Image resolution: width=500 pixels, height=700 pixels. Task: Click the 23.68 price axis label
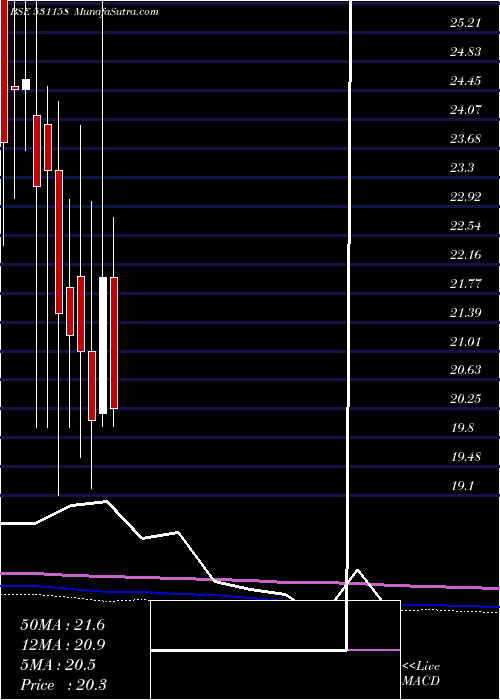(465, 139)
